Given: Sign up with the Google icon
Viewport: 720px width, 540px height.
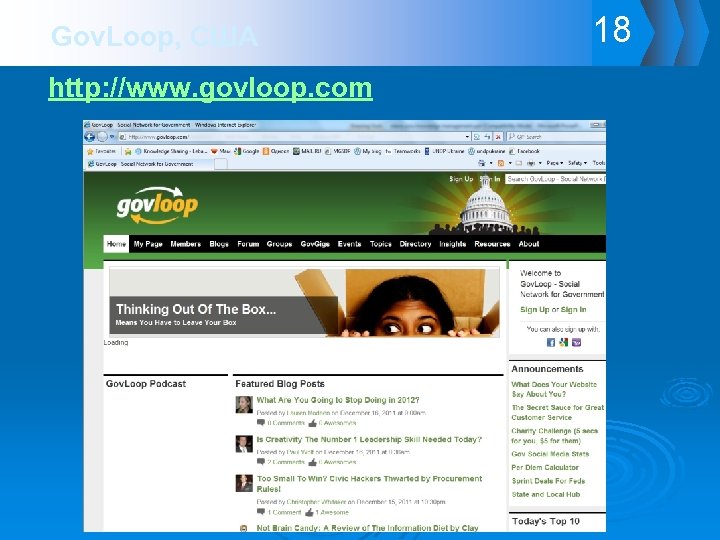Looking at the screenshot, I should [563, 343].
